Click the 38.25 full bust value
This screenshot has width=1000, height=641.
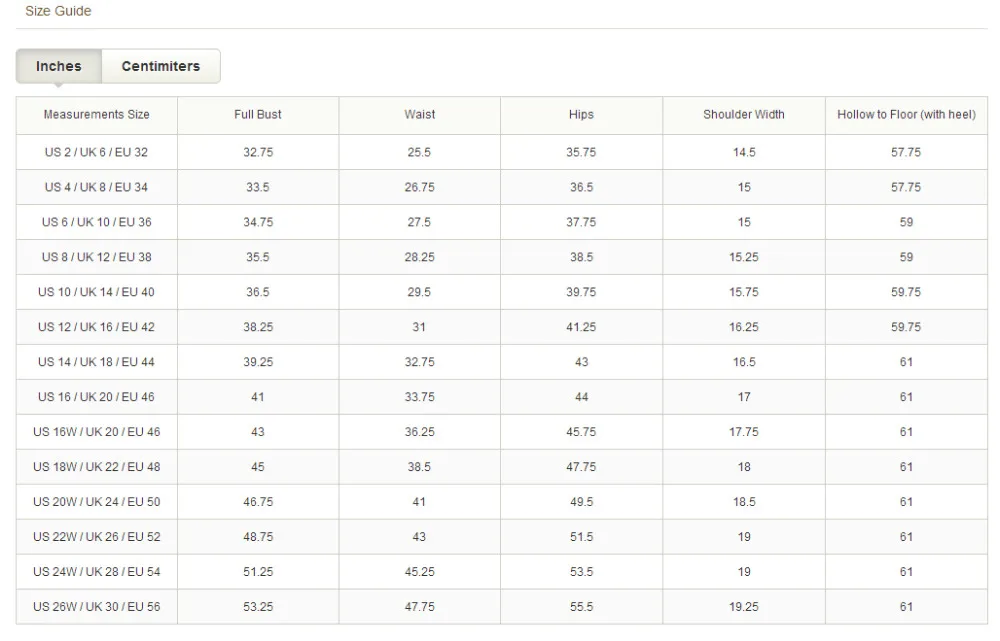(x=258, y=327)
